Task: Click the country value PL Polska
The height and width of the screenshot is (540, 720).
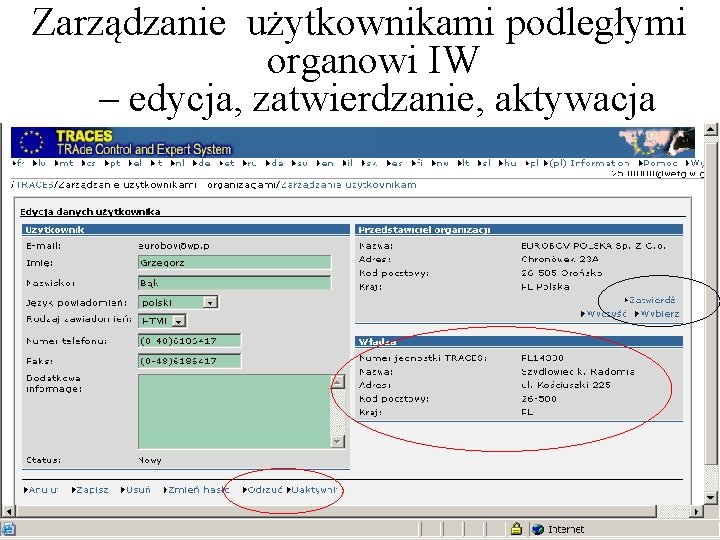Action: [x=545, y=287]
